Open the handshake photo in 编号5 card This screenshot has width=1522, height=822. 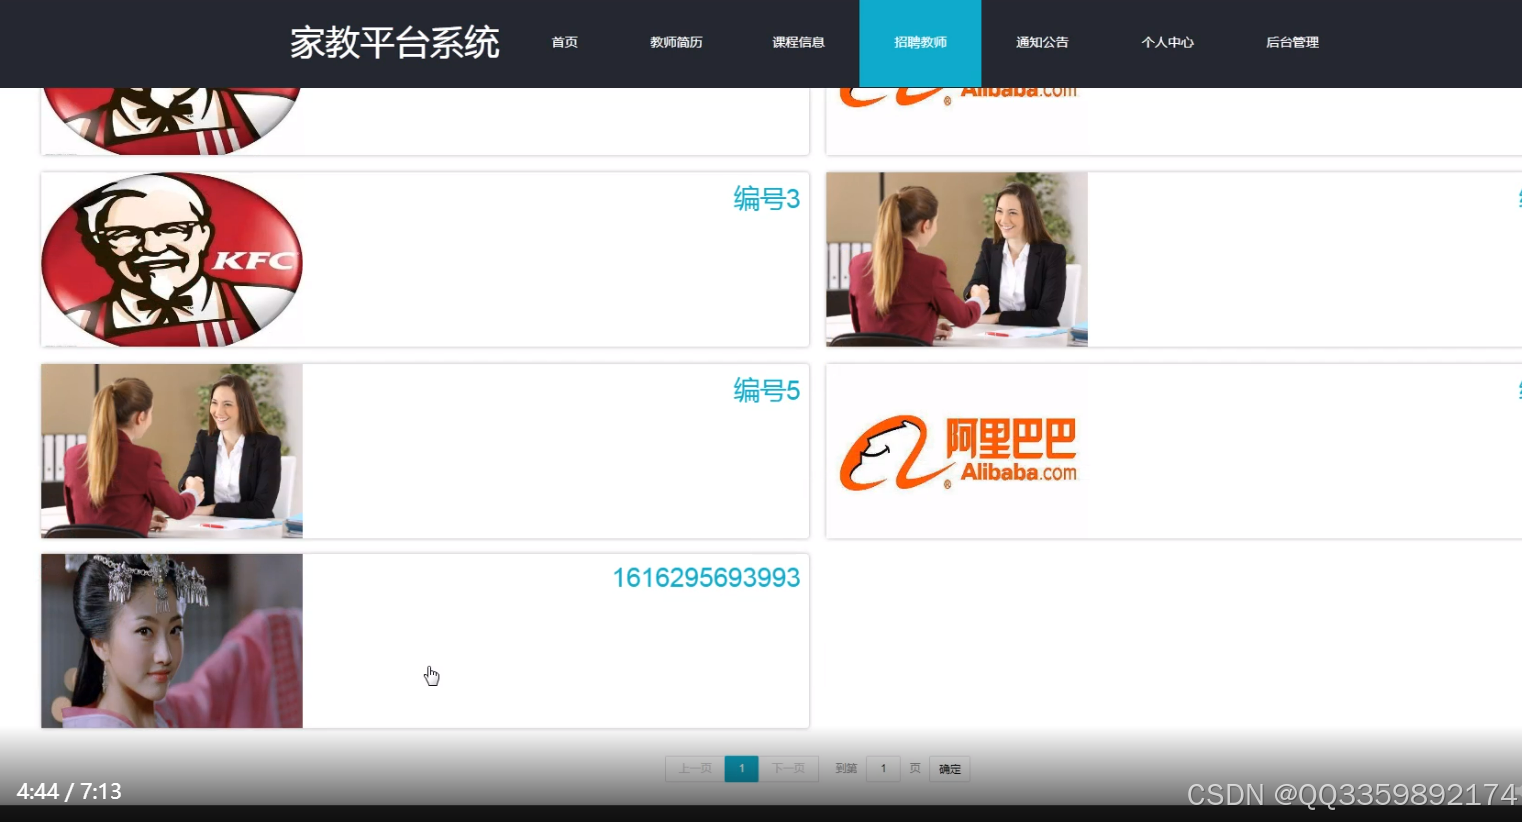(172, 451)
